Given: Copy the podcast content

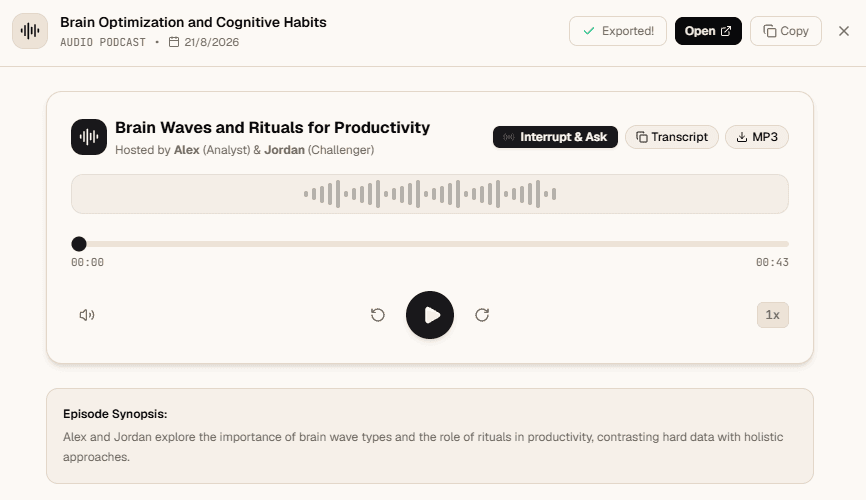Looking at the screenshot, I should [785, 31].
